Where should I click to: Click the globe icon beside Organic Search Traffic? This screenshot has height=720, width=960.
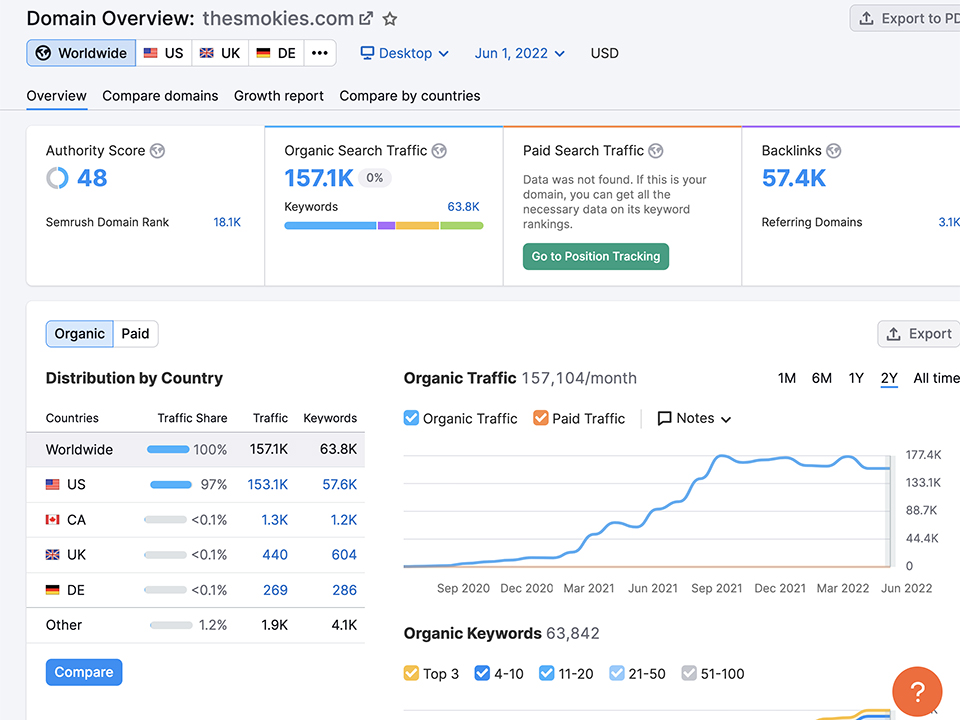point(439,151)
